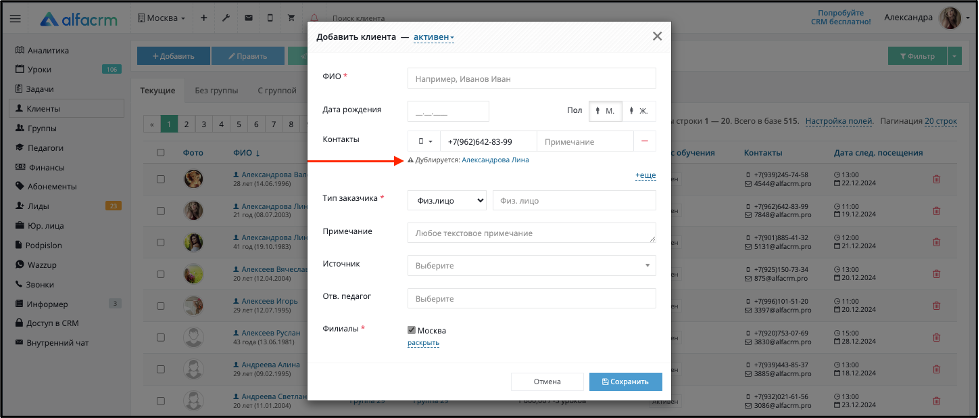Select female gender Ж. option

pyautogui.click(x=639, y=111)
